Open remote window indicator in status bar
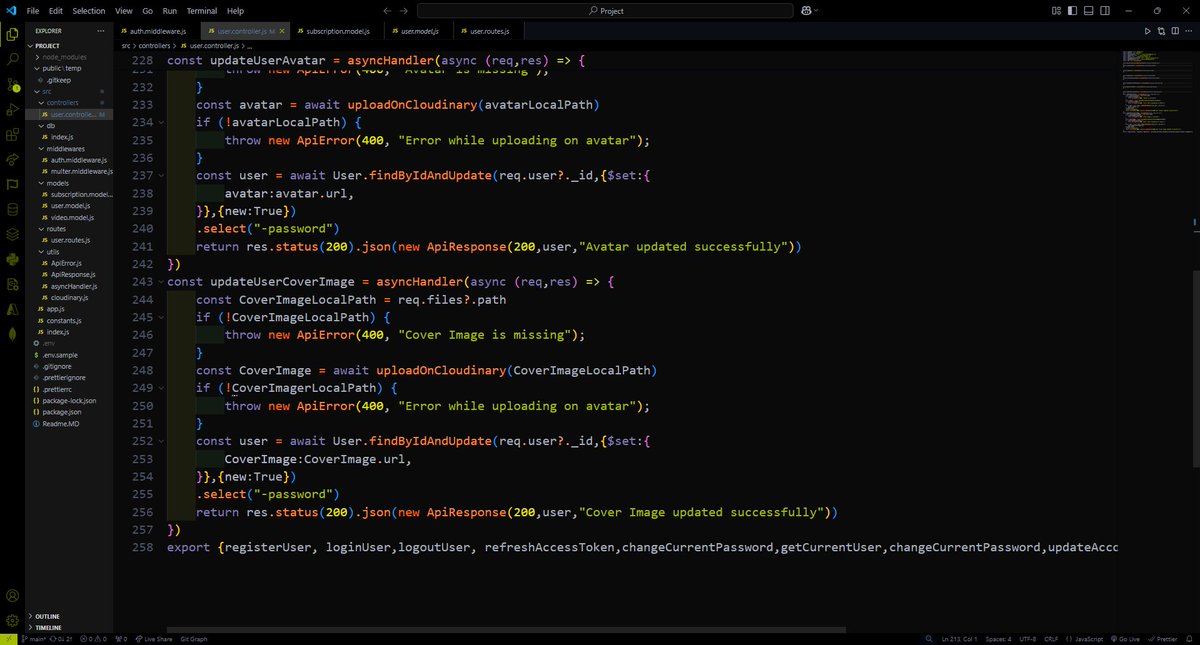This screenshot has height=645, width=1200. (9, 638)
